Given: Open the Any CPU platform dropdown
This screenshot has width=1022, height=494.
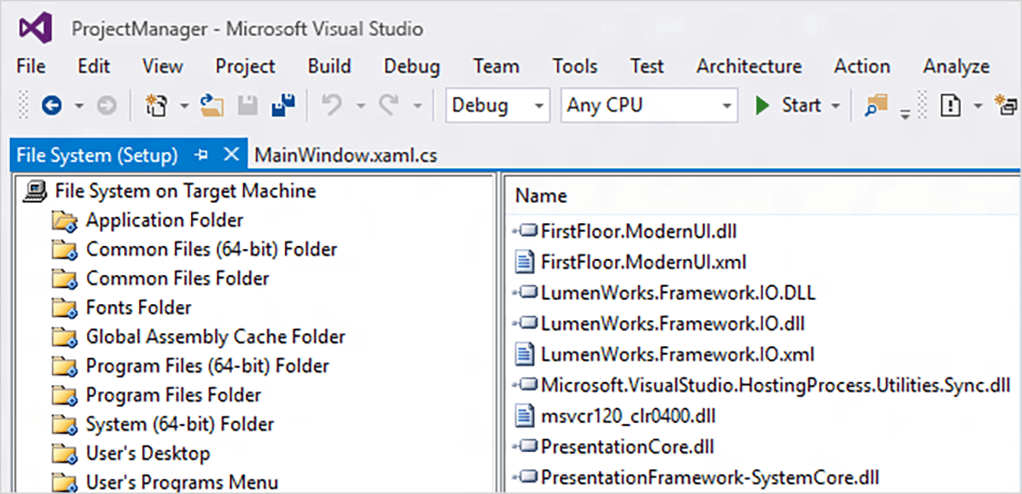Looking at the screenshot, I should click(x=727, y=106).
